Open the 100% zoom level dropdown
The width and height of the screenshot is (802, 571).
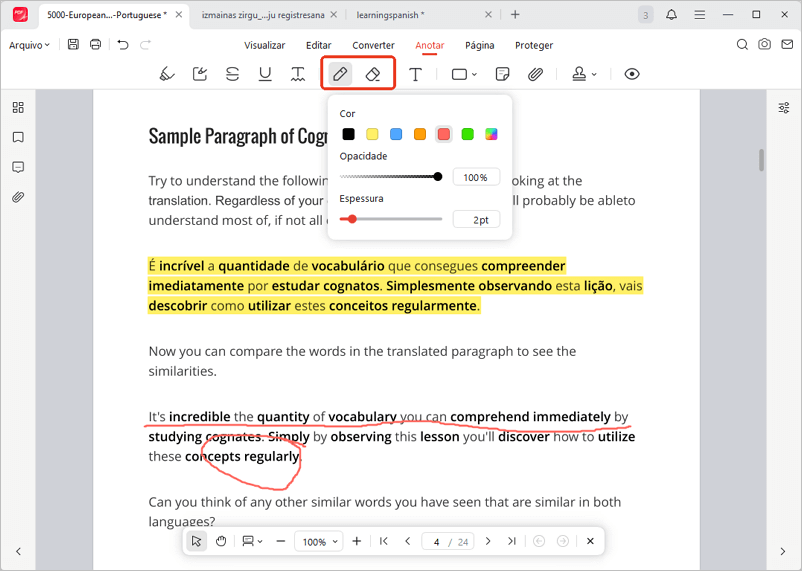tap(318, 541)
